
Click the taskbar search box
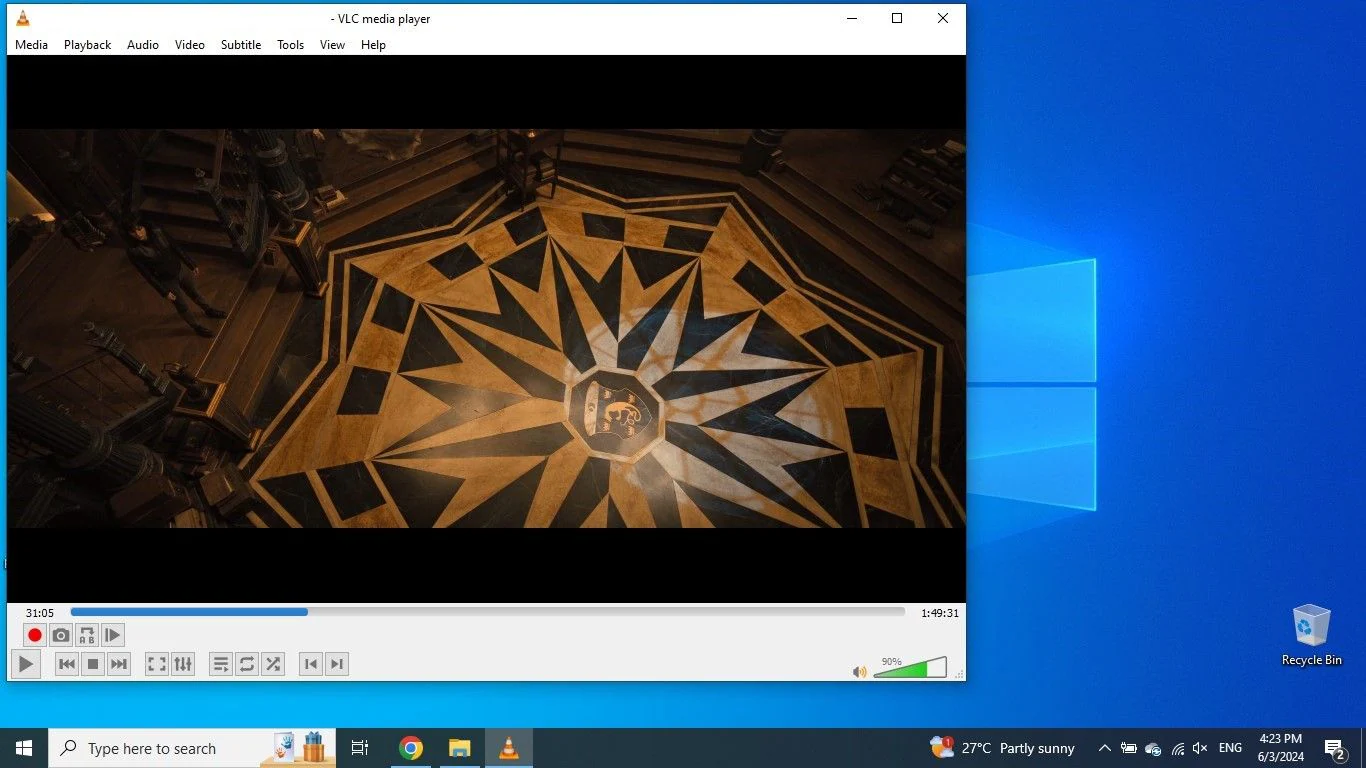coord(192,748)
